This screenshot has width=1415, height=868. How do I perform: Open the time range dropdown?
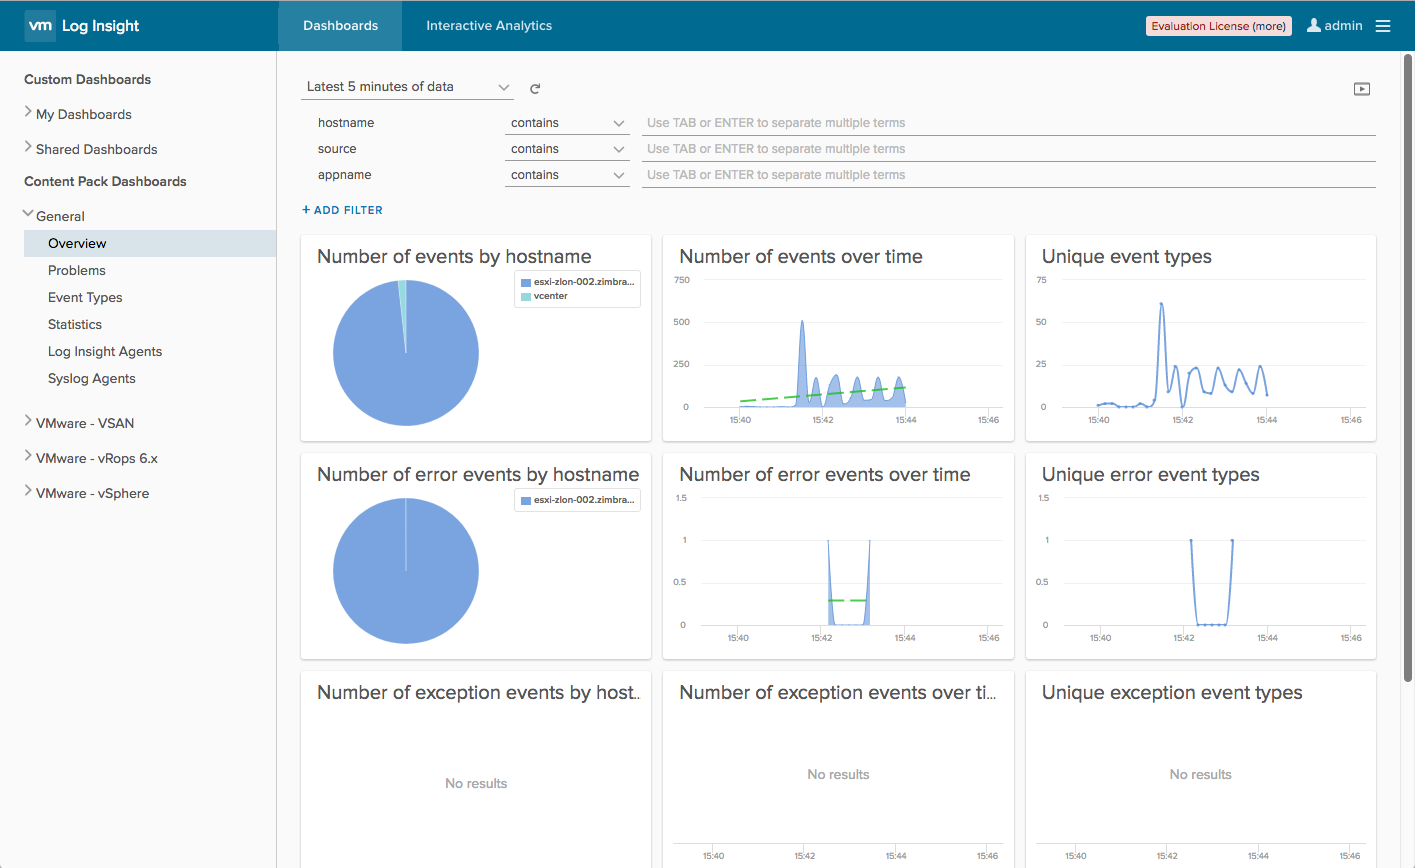click(408, 87)
